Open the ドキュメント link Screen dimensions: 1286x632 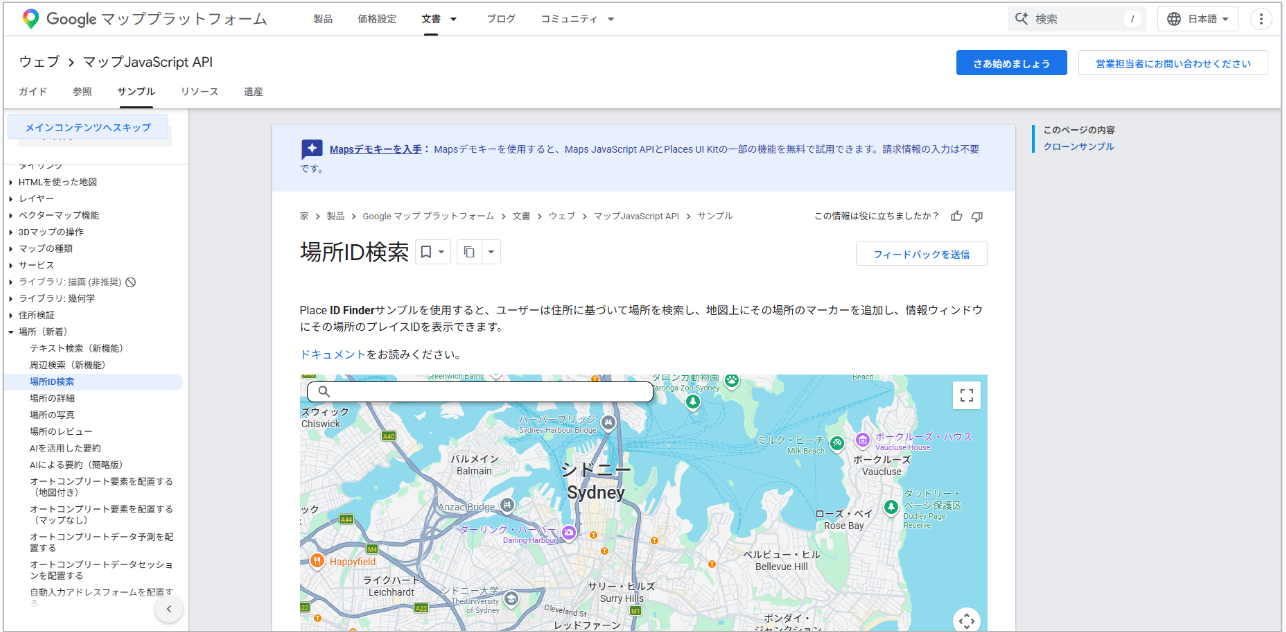click(x=333, y=354)
